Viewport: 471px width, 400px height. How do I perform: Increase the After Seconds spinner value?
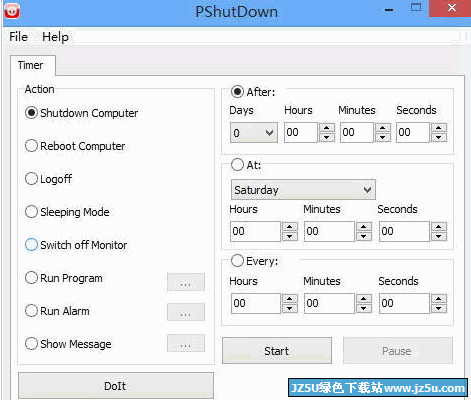[439, 128]
